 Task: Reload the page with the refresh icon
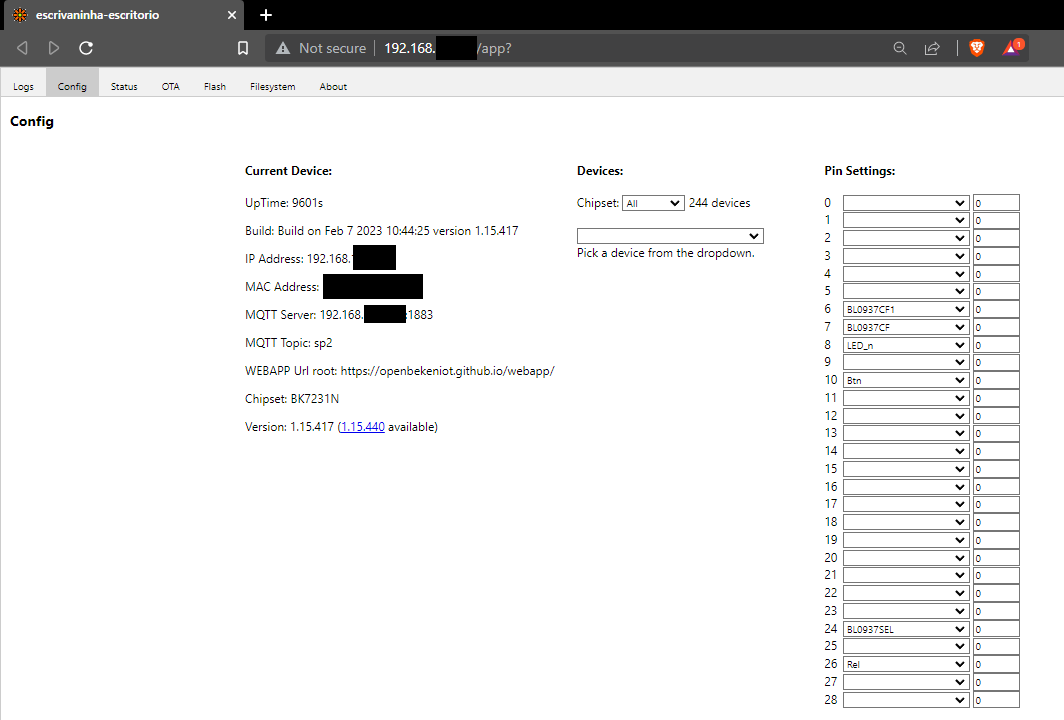pos(86,48)
